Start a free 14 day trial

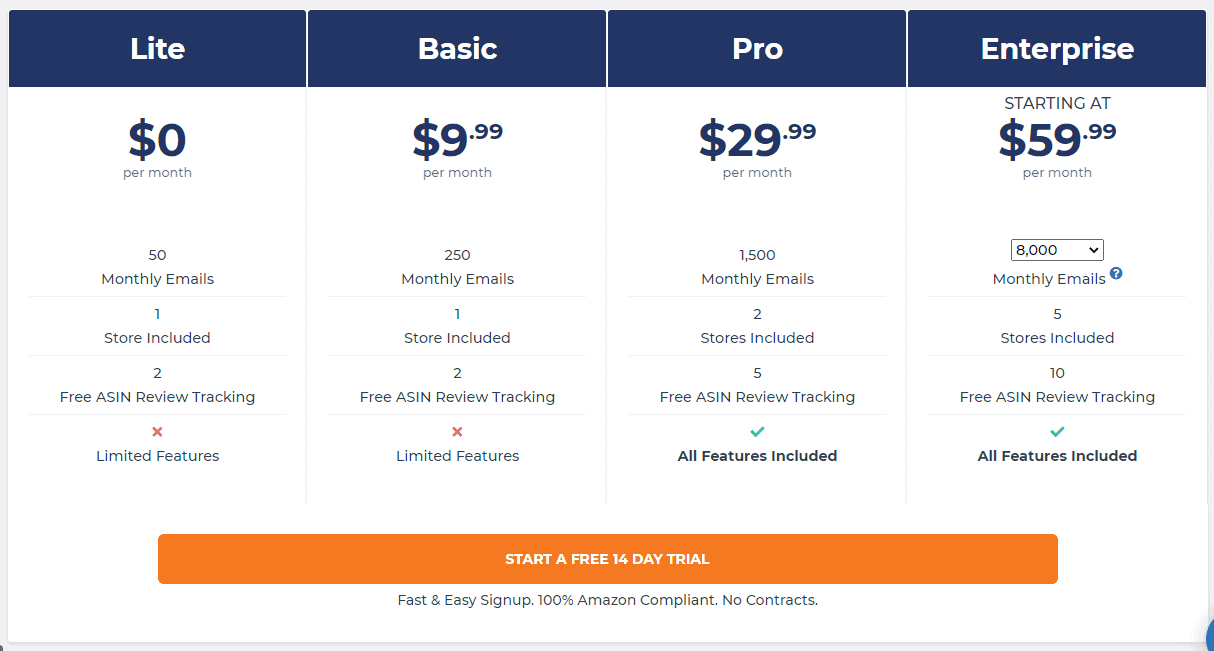click(607, 559)
